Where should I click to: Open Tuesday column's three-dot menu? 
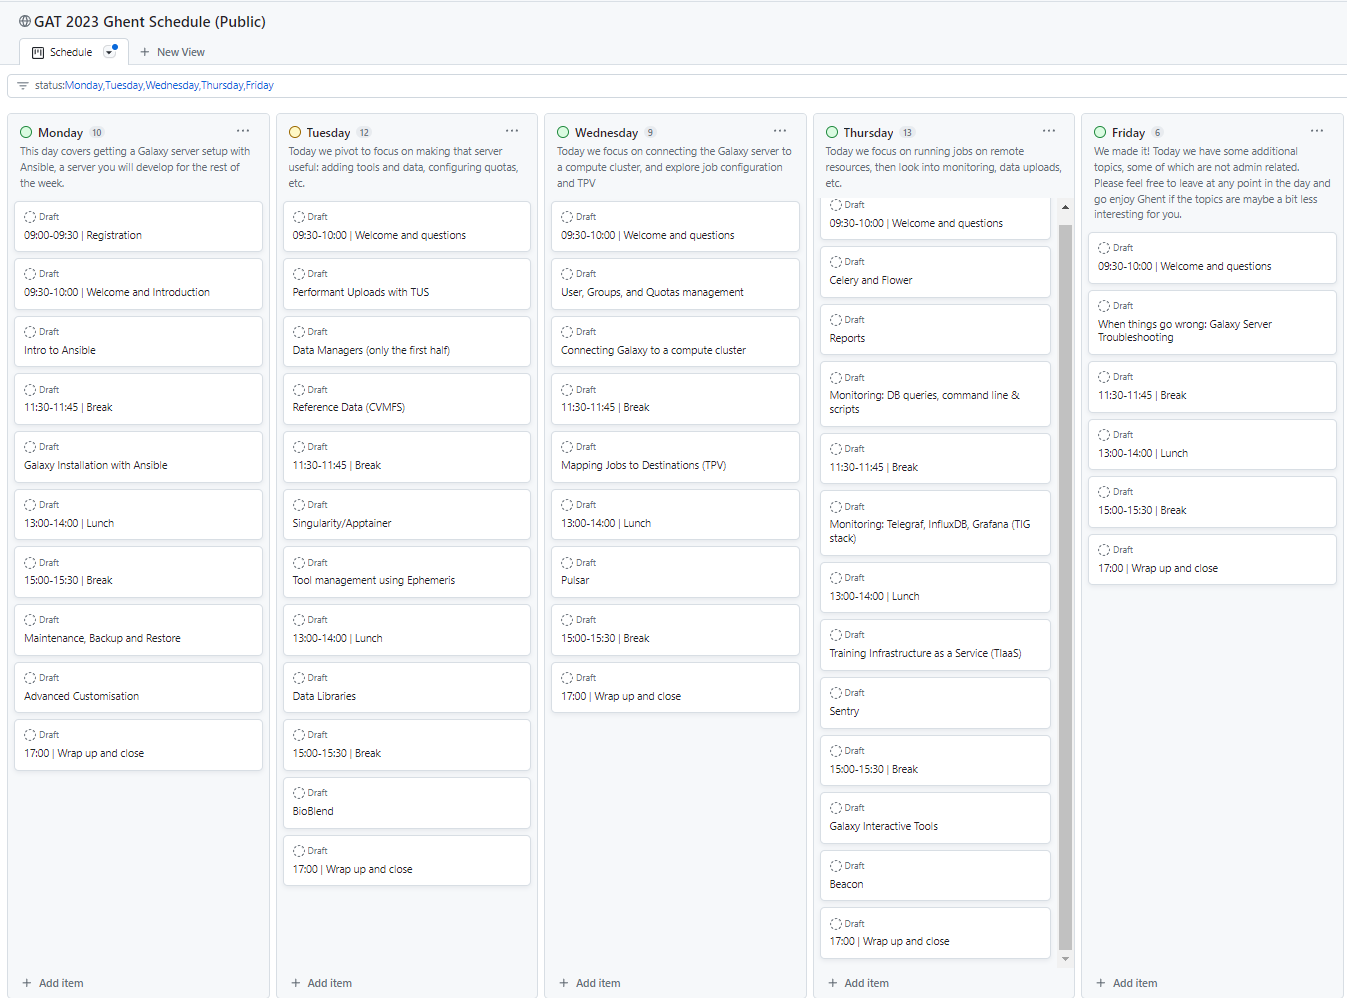point(512,131)
